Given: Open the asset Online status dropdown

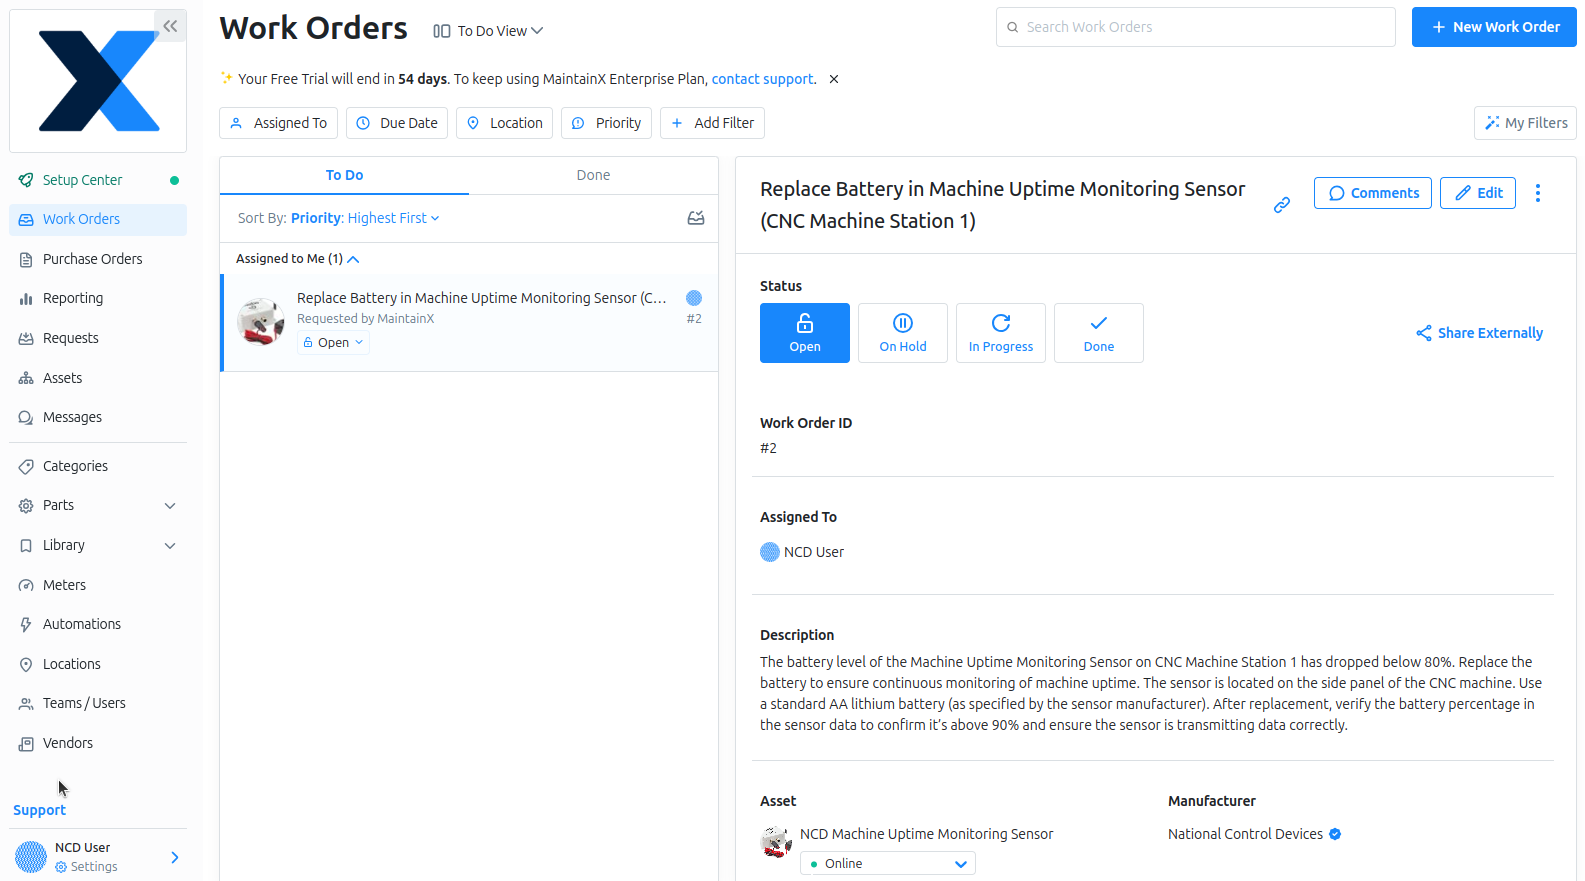Looking at the screenshot, I should pyautogui.click(x=888, y=863).
